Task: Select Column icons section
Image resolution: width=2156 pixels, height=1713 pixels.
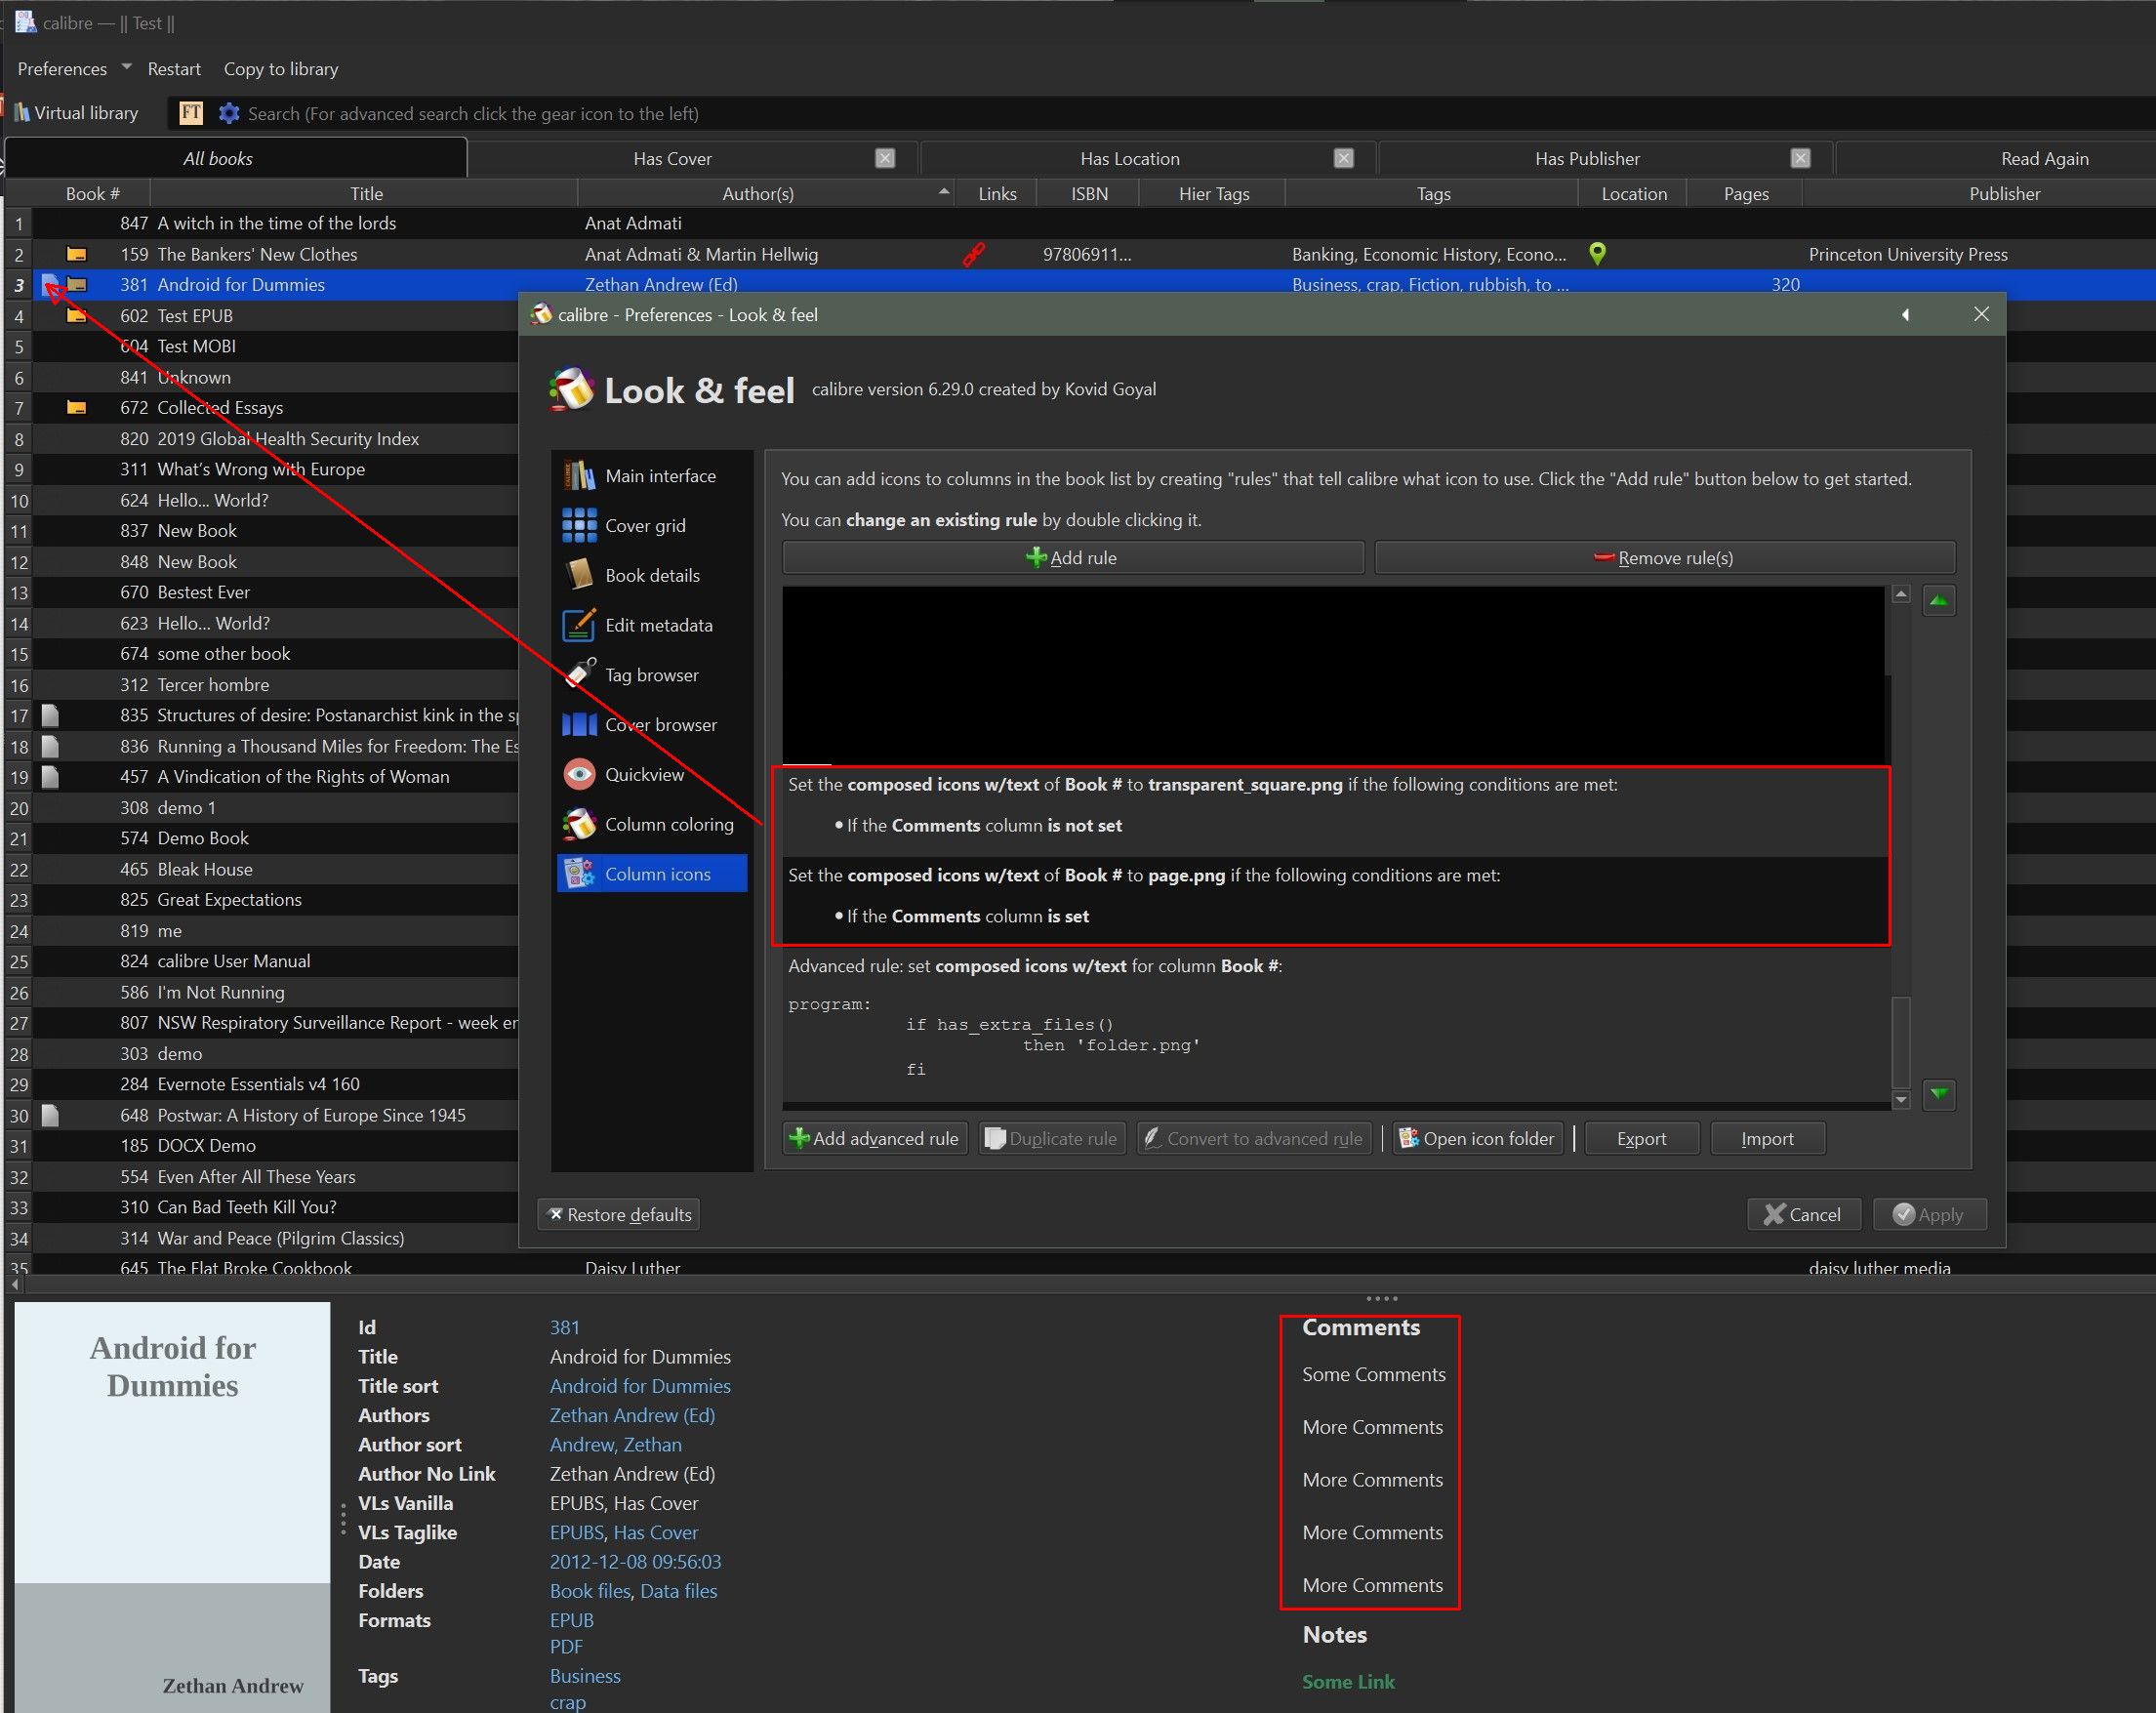Action: (x=651, y=874)
